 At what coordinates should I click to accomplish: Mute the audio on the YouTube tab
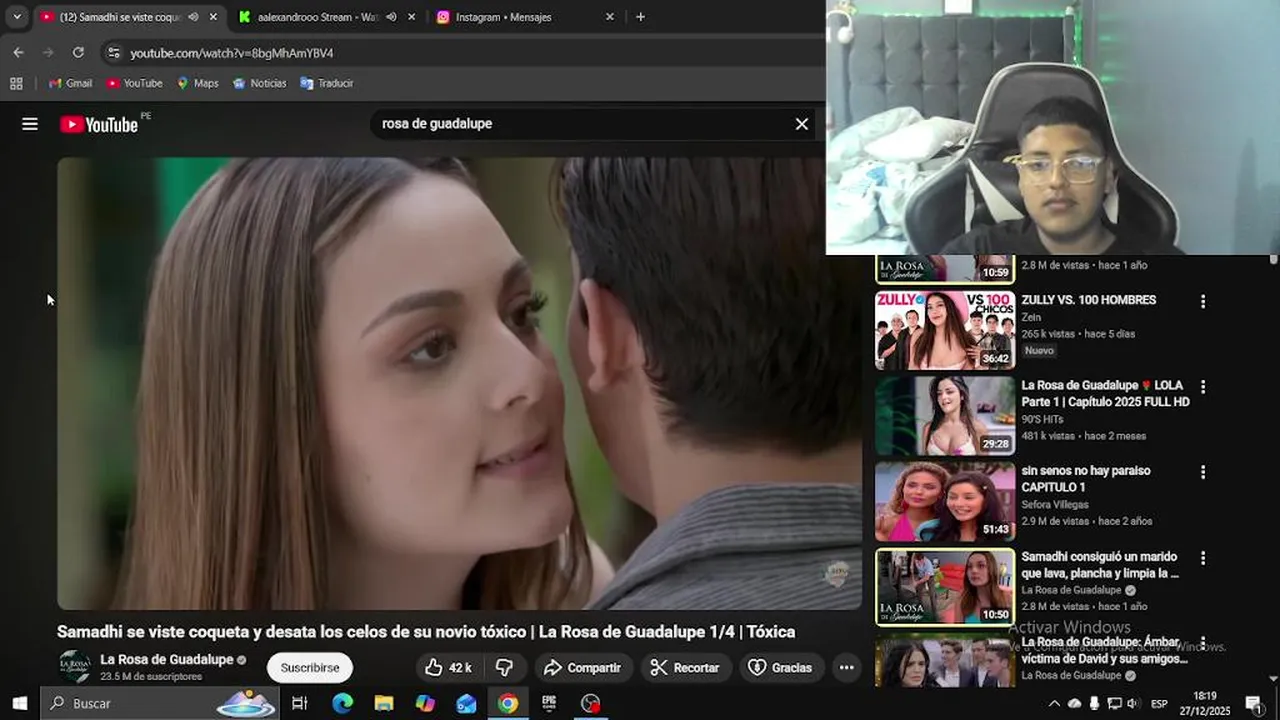tap(193, 17)
